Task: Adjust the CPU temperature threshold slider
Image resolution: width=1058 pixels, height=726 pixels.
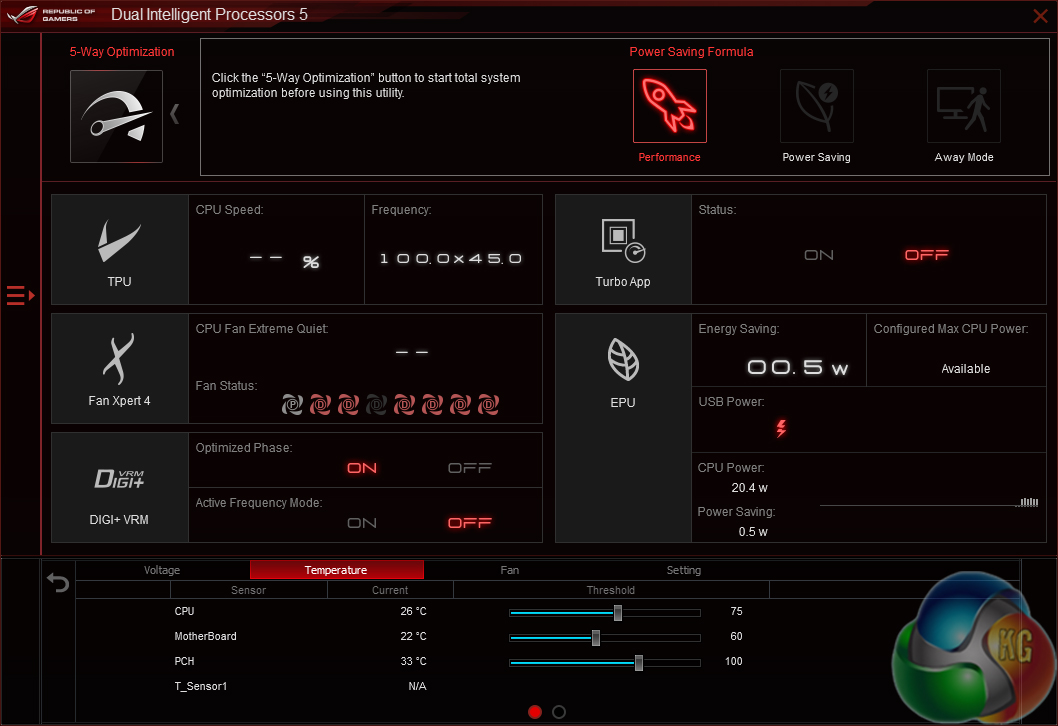Action: point(617,613)
